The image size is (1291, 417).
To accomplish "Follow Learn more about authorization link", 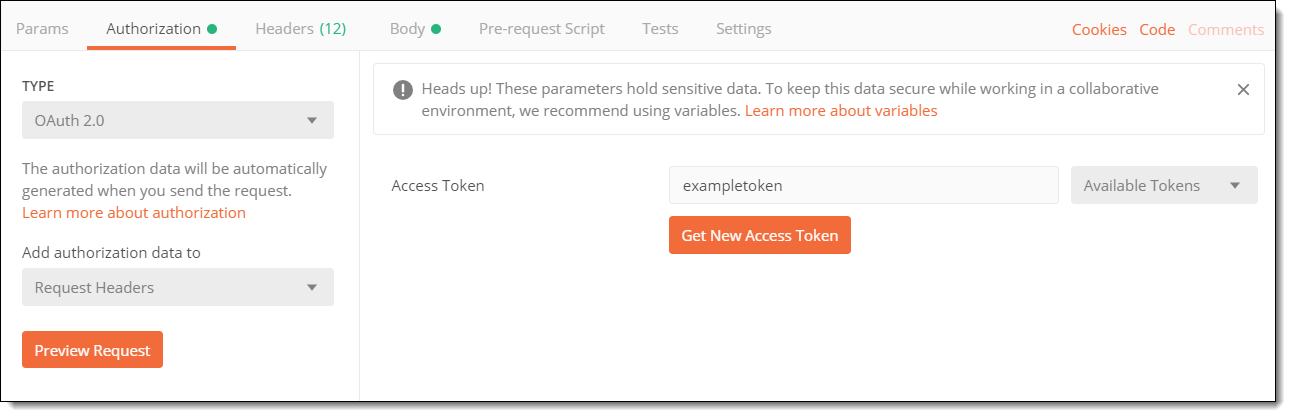I will (134, 212).
